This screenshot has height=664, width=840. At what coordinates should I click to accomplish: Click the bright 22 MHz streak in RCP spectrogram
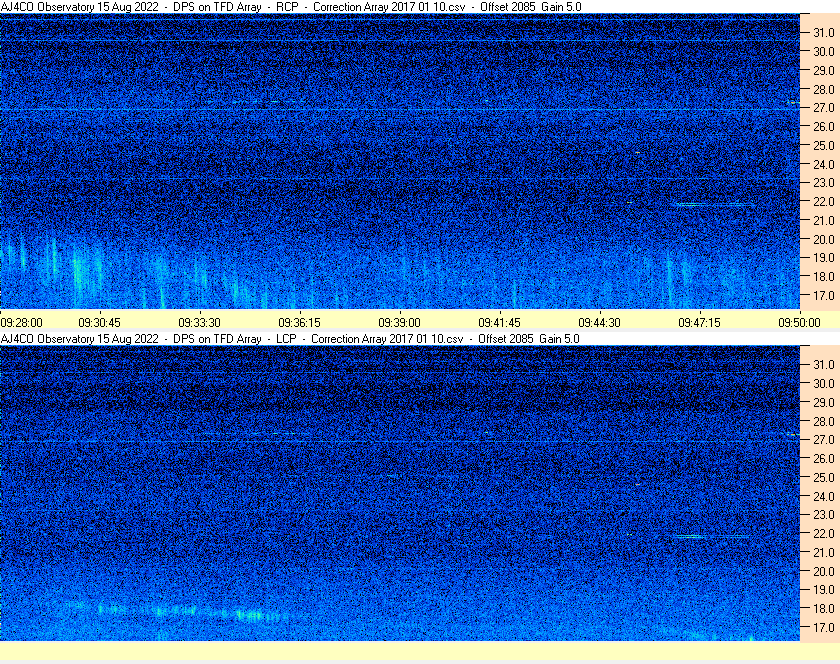(714, 204)
